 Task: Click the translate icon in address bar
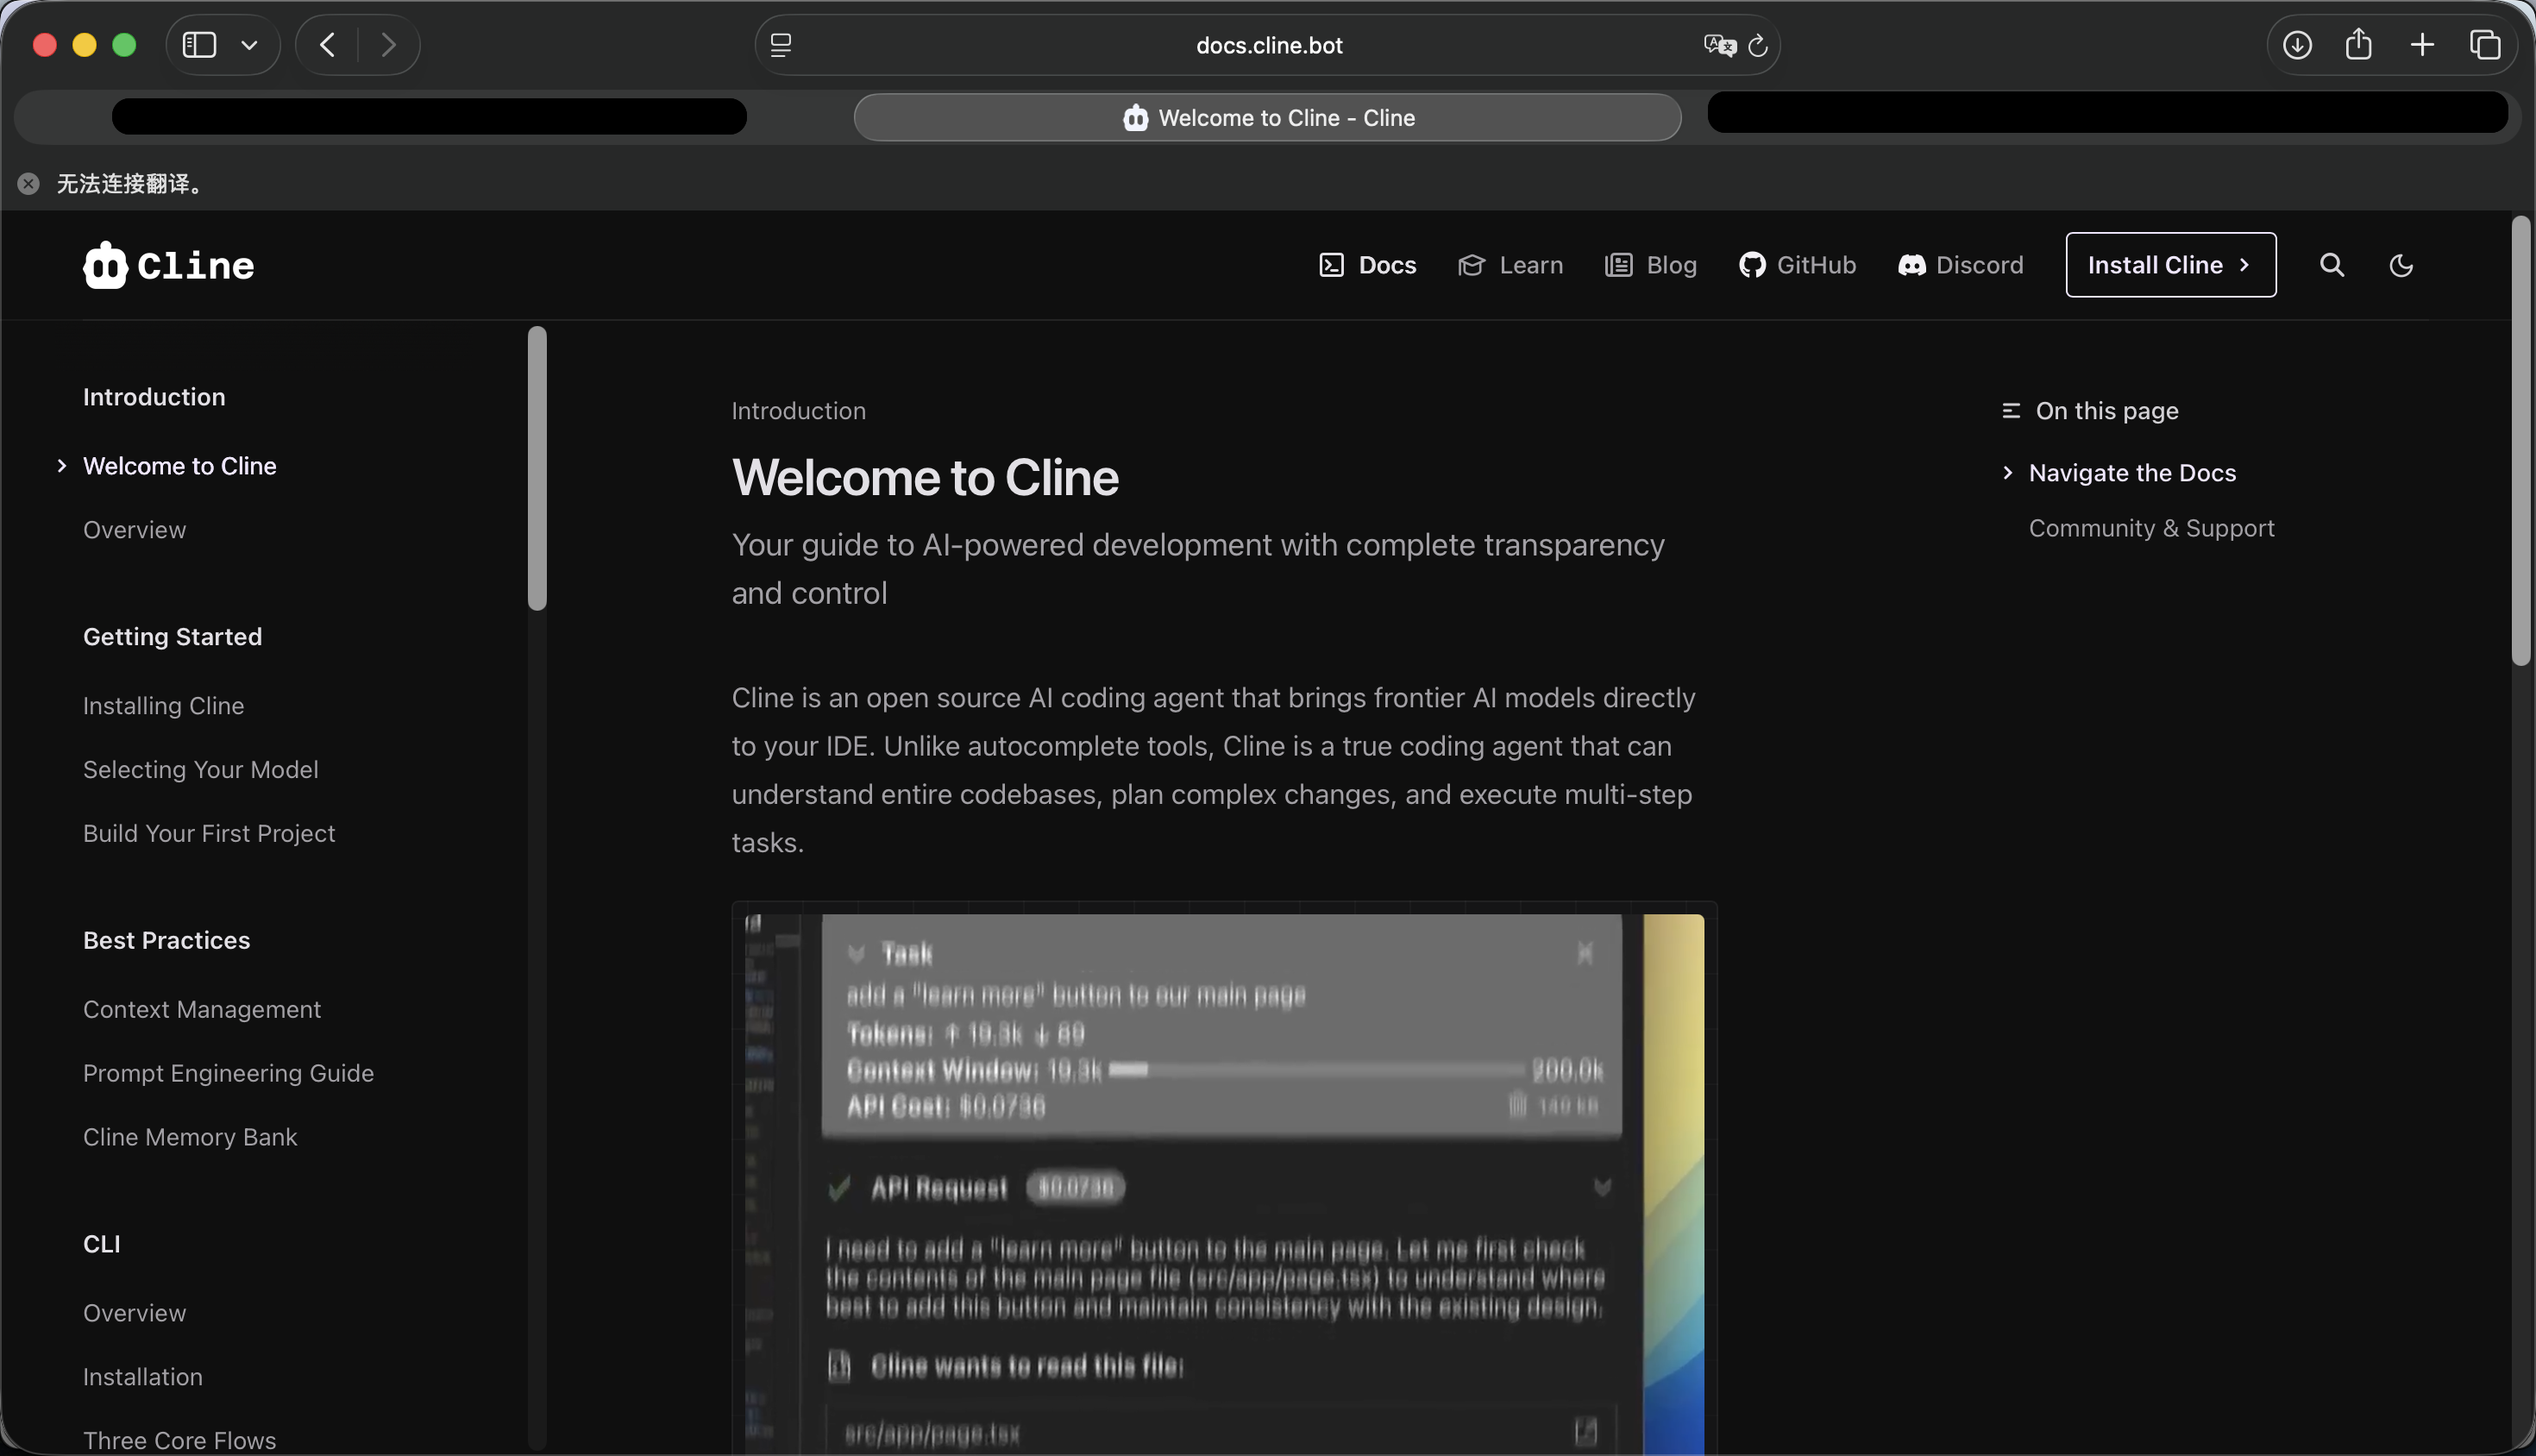click(x=1719, y=45)
